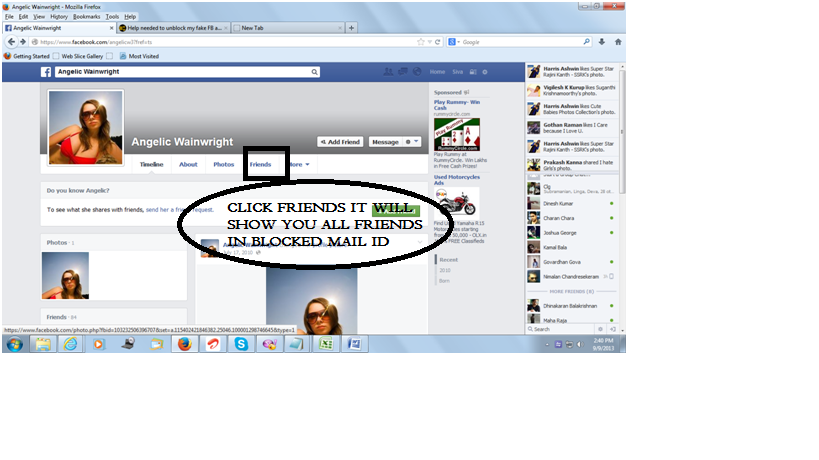
Task: Open Word from the taskbar
Action: [354, 344]
